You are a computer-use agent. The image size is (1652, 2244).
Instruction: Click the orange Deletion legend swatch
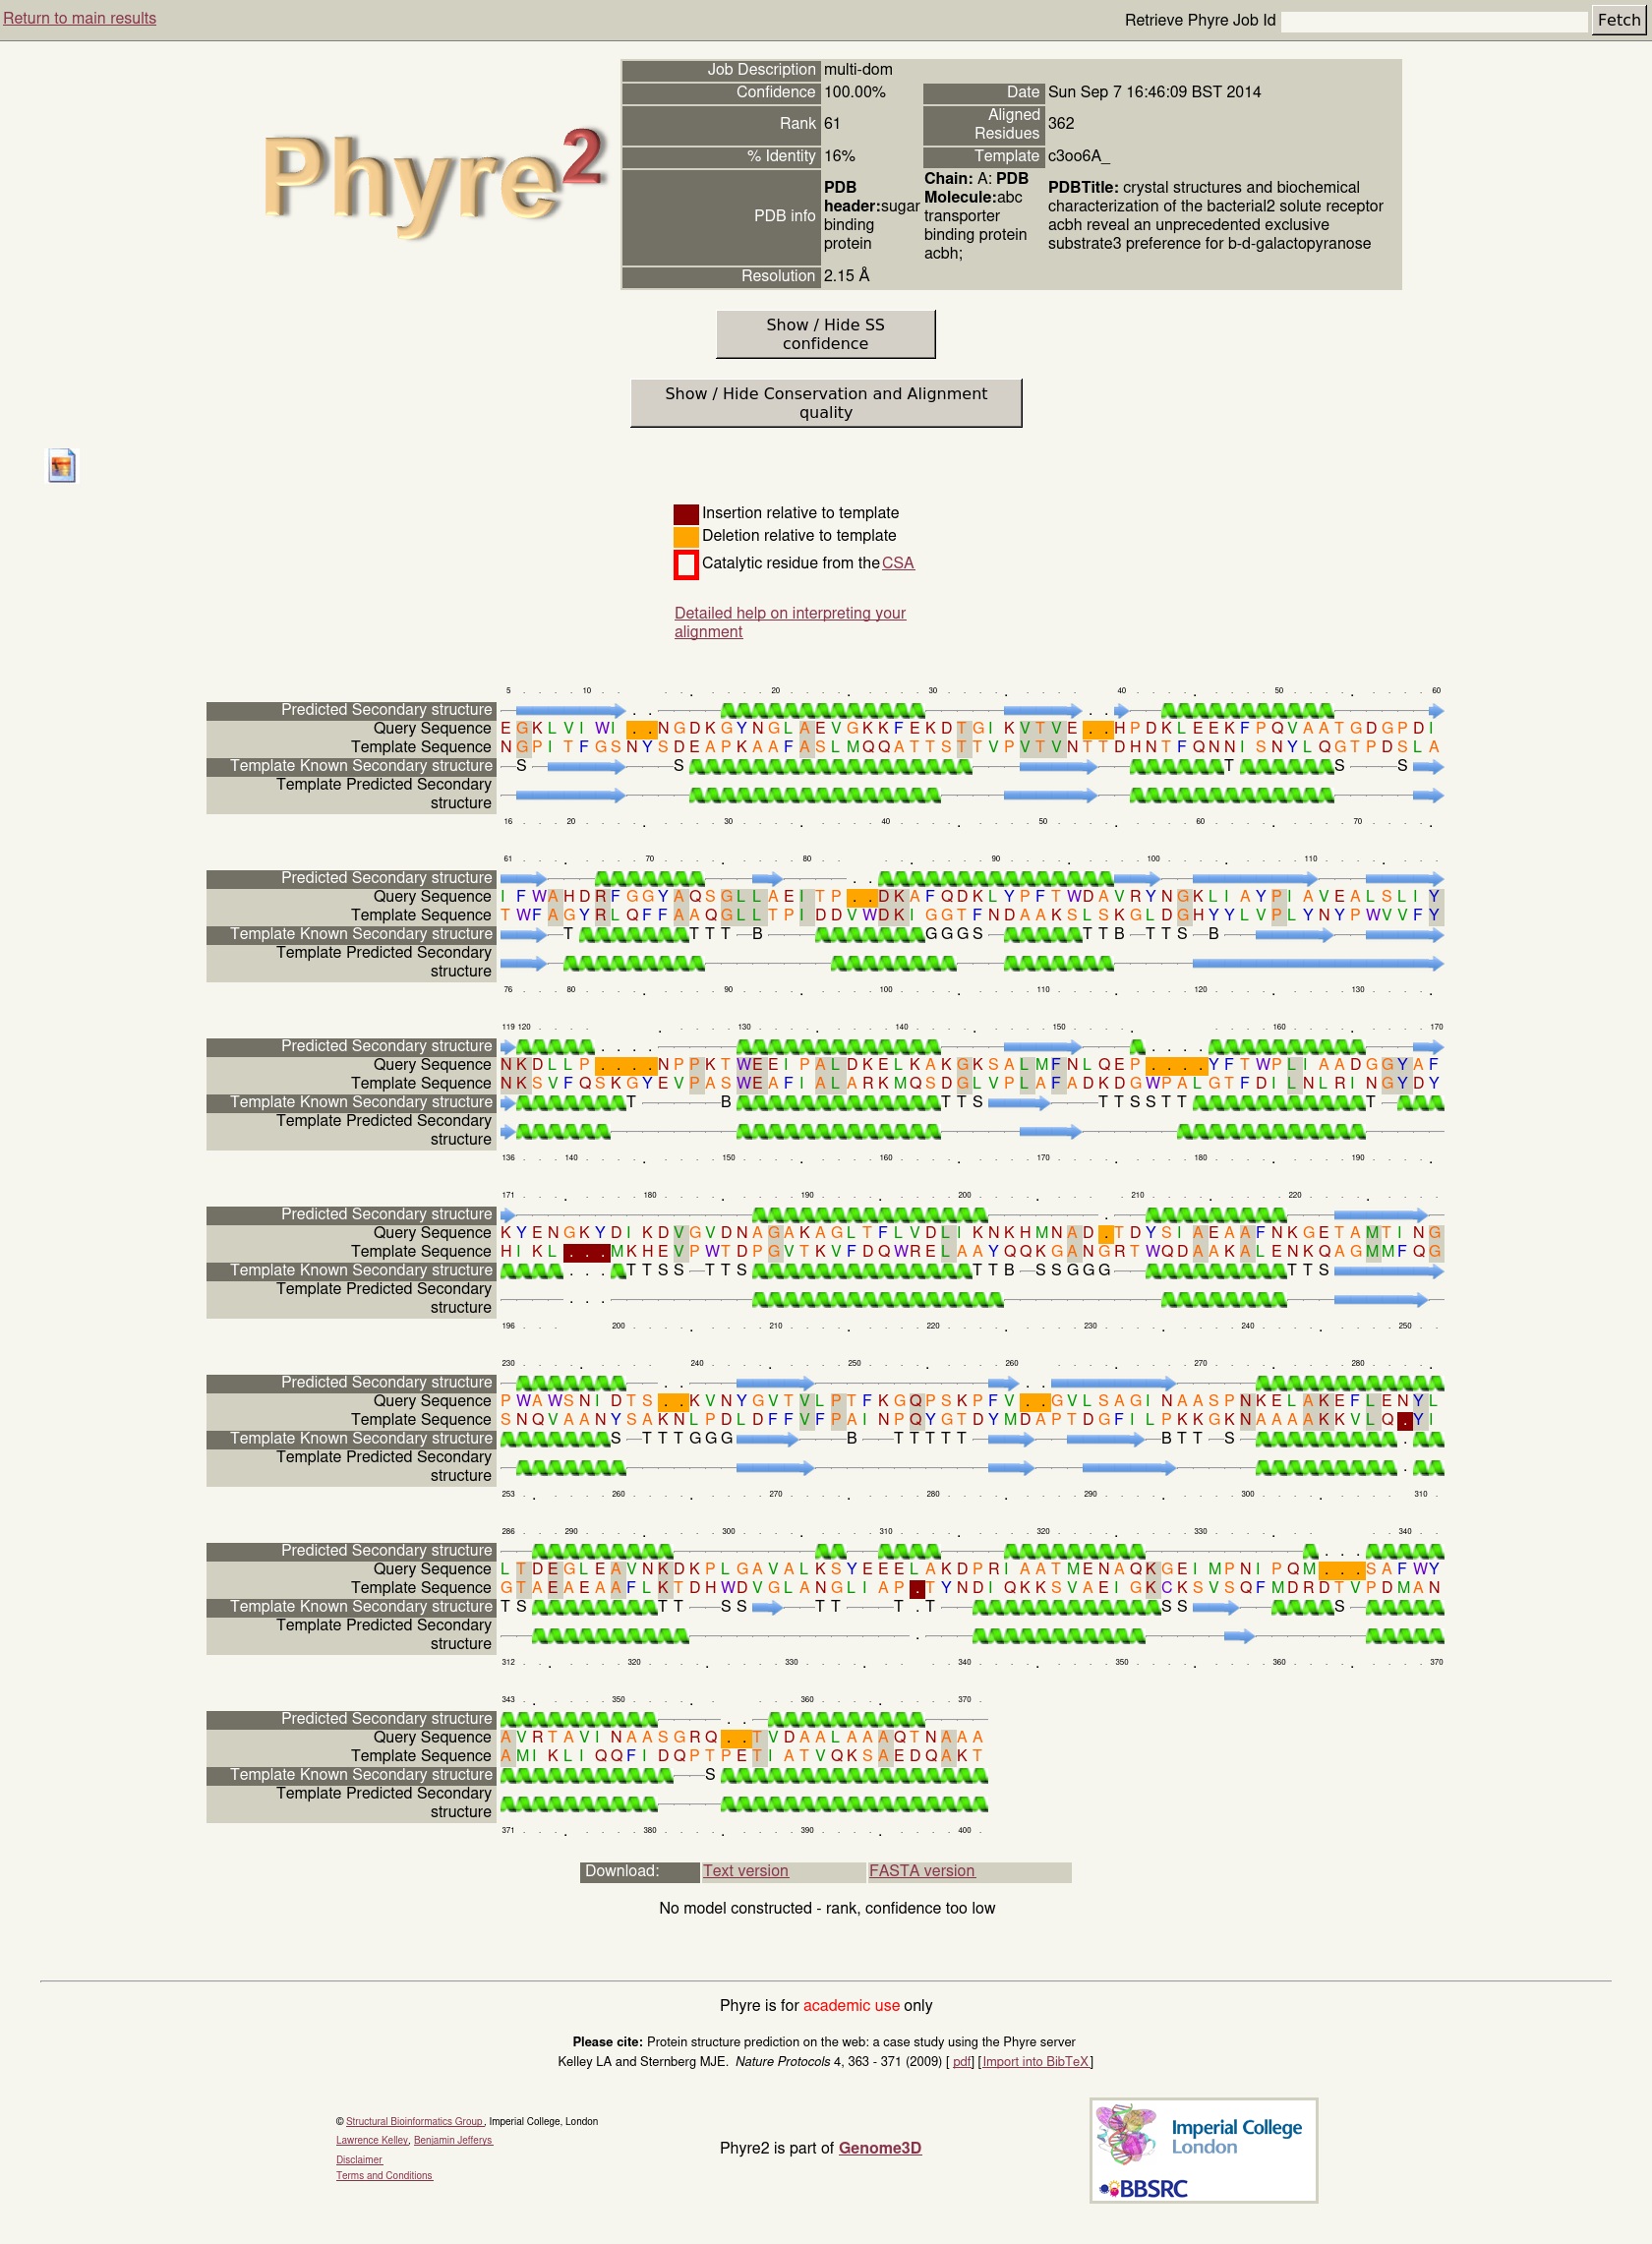click(685, 537)
